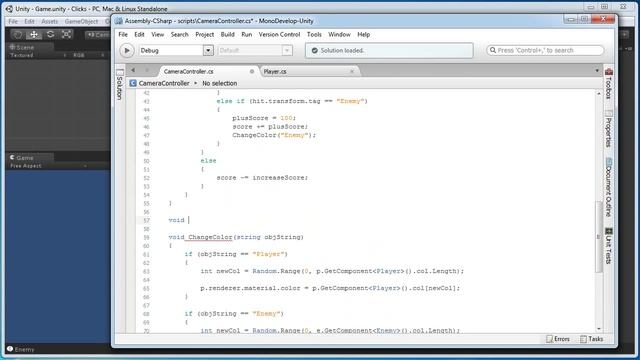
Task: Open the Free Aspect dropdown in Unity
Action: [48, 166]
